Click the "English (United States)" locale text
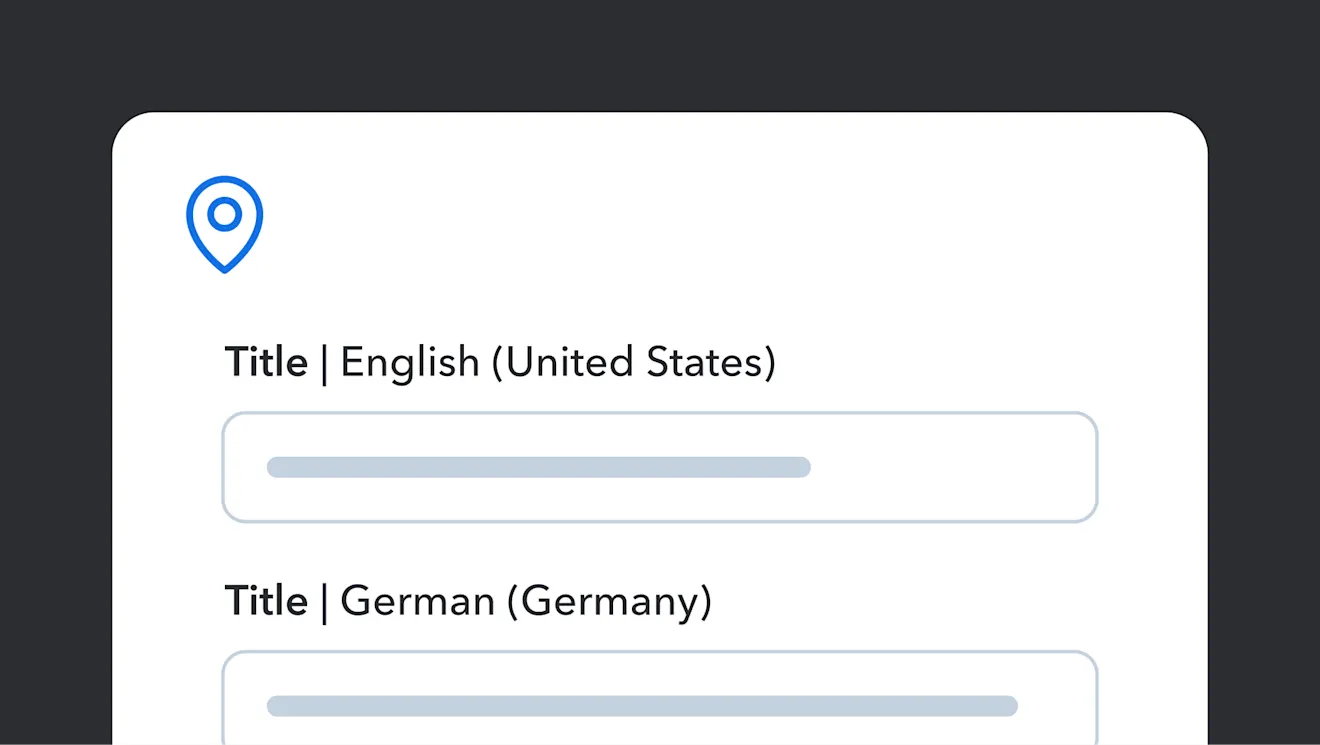The image size is (1320, 745). [x=557, y=362]
